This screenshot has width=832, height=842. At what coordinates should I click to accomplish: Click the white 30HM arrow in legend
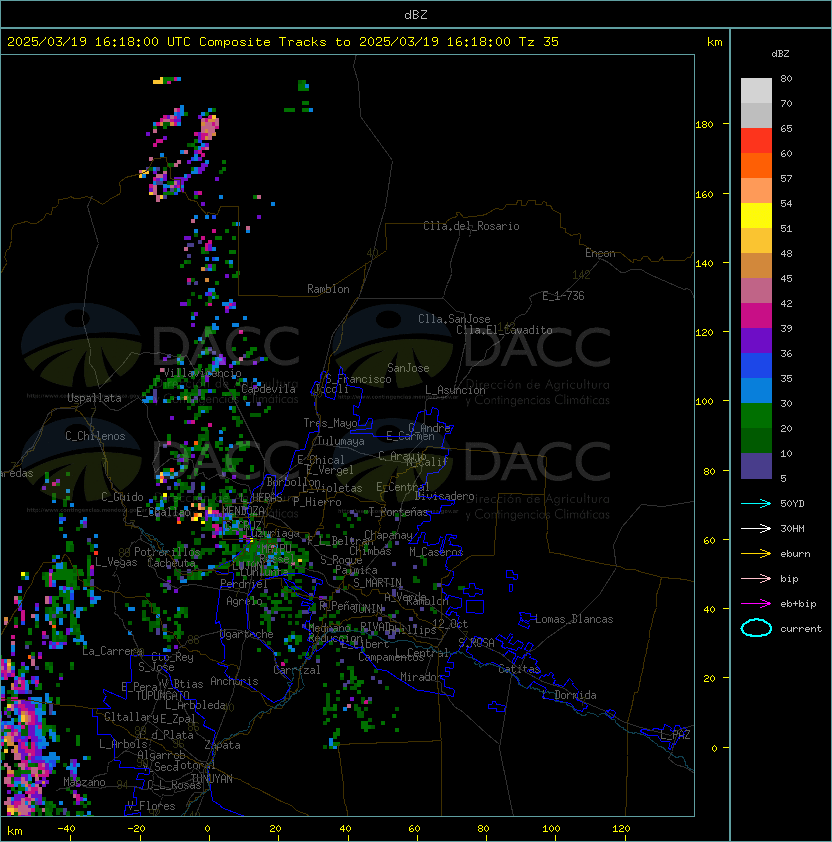(x=756, y=528)
